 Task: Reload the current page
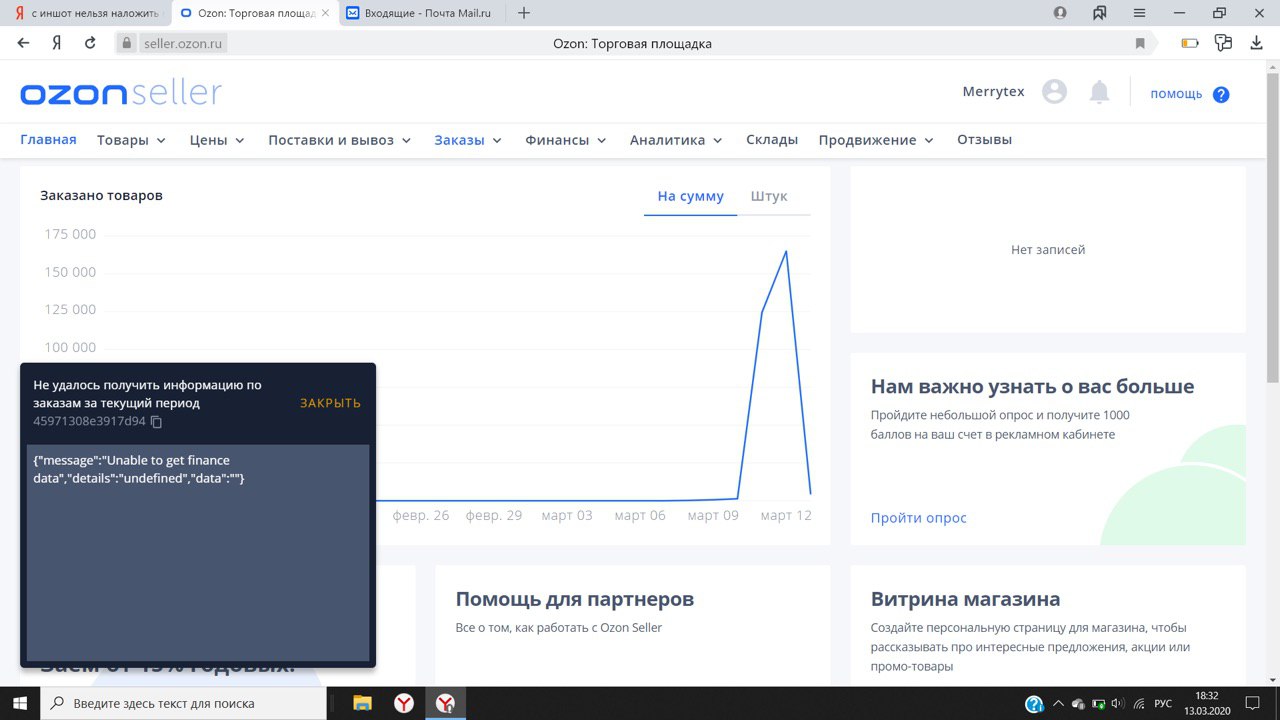[x=90, y=43]
